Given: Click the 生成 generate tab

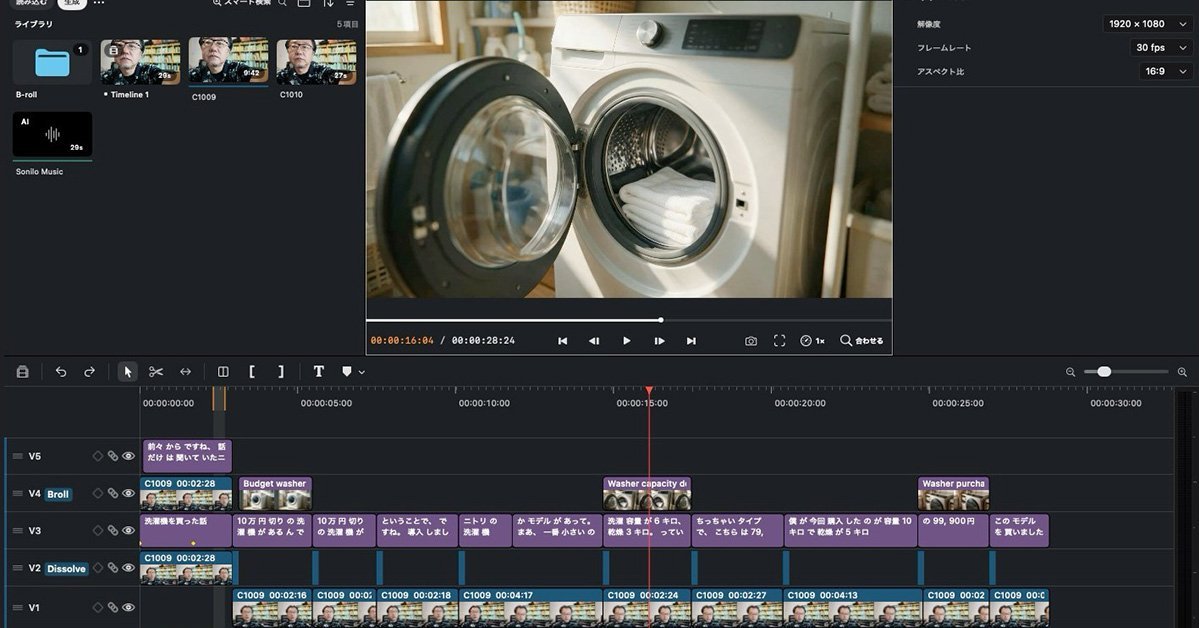Looking at the screenshot, I should (72, 3).
